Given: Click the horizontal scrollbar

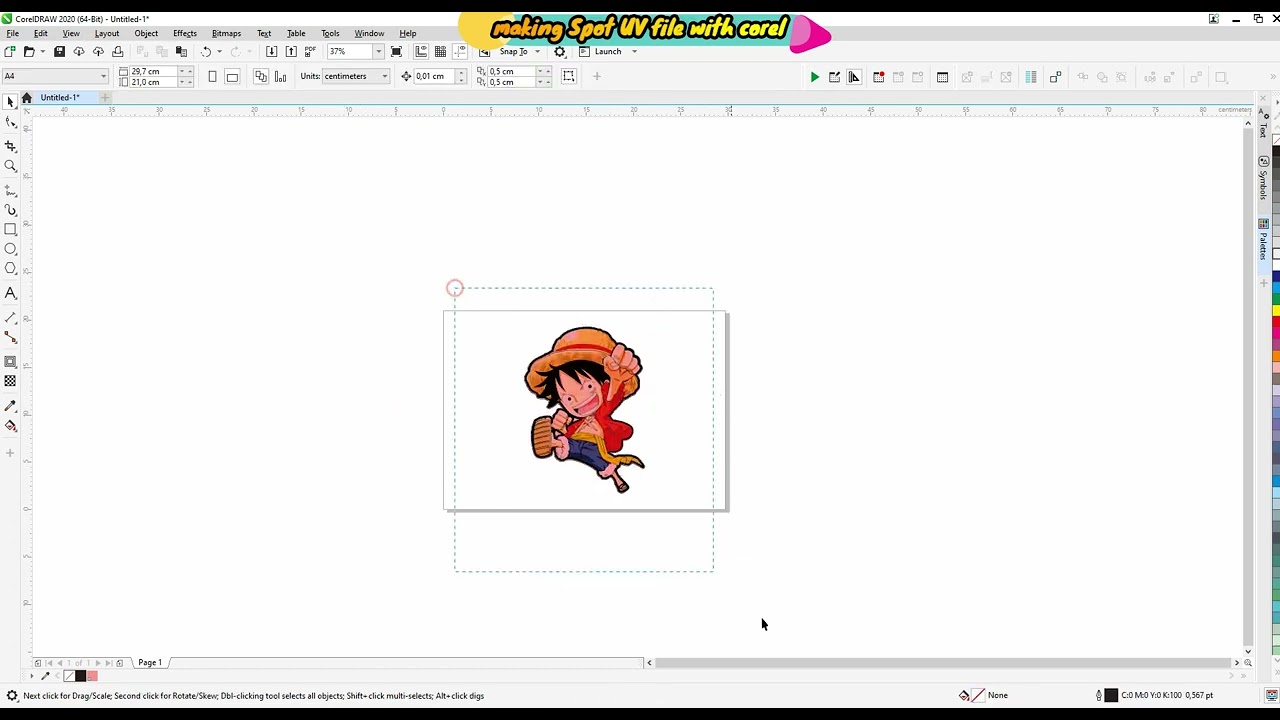Looking at the screenshot, I should tap(944, 662).
